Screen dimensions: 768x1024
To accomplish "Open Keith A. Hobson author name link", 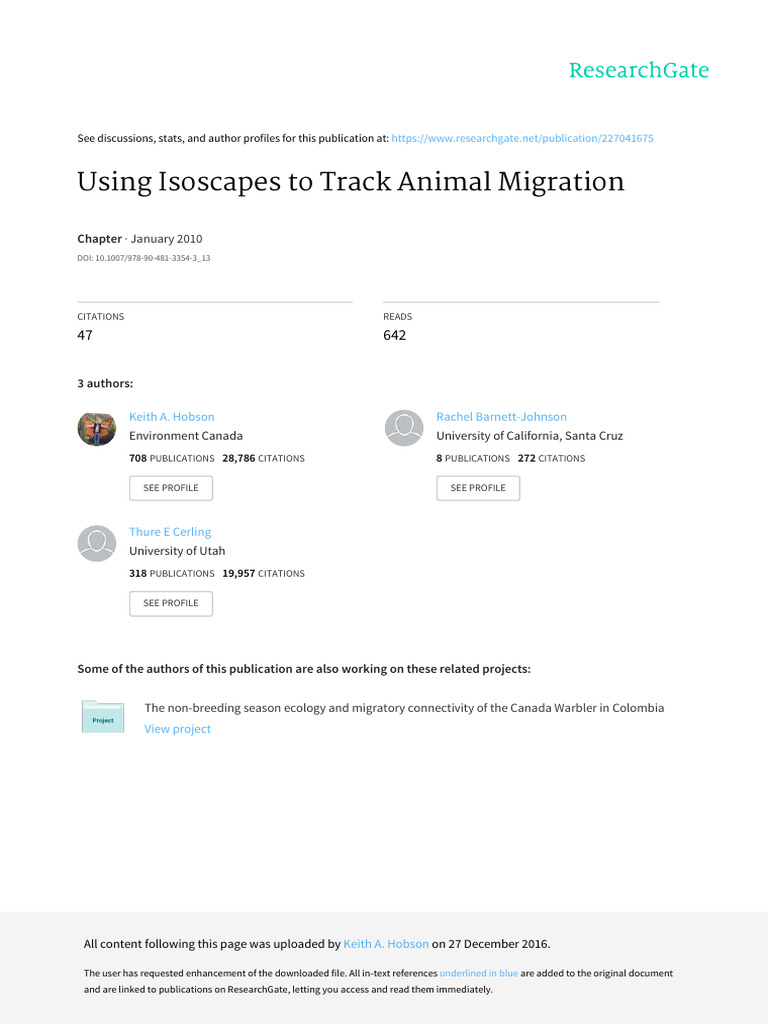I will coord(172,417).
